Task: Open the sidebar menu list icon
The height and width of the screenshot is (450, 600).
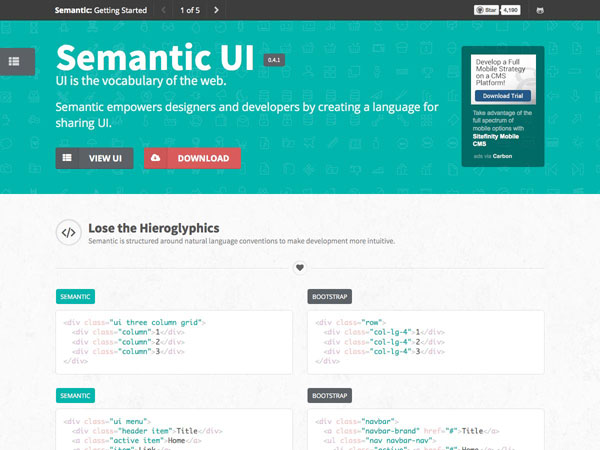Action: pos(14,61)
